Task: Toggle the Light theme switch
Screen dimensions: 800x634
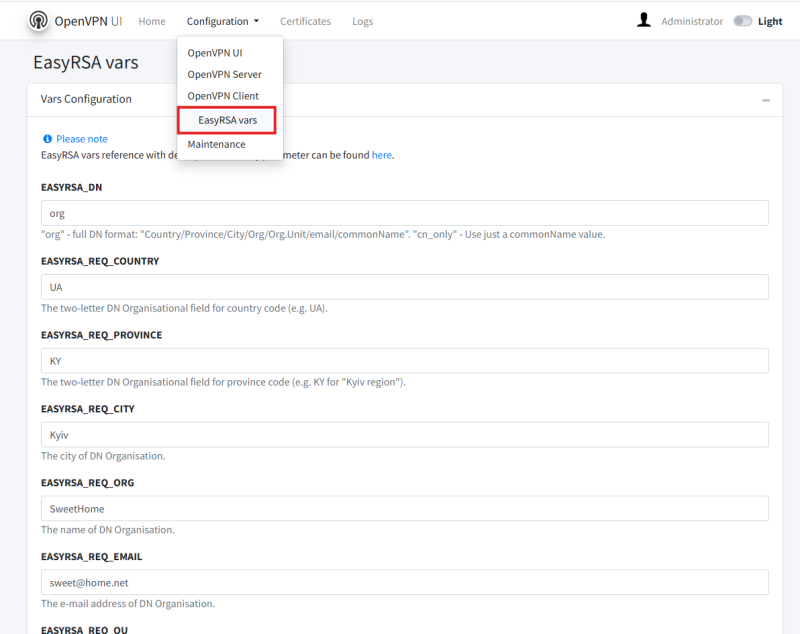Action: 742,21
